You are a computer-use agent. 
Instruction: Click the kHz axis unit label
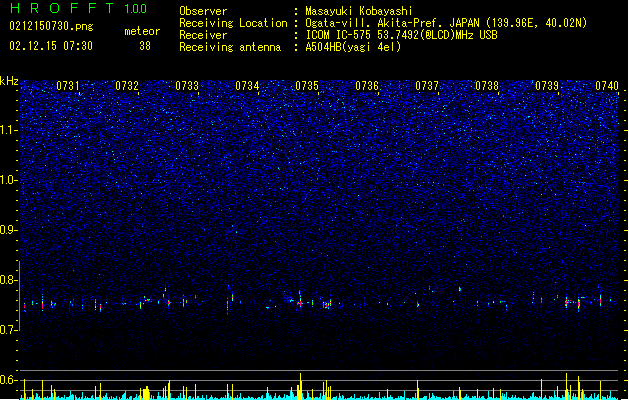9,81
